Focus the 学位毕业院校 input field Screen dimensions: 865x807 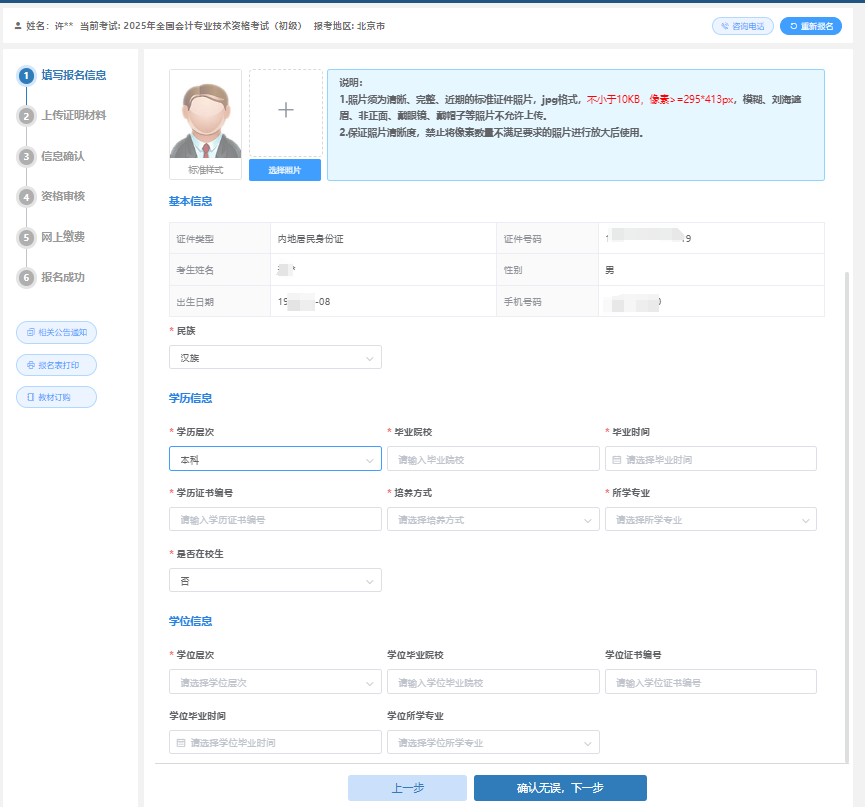pos(493,682)
